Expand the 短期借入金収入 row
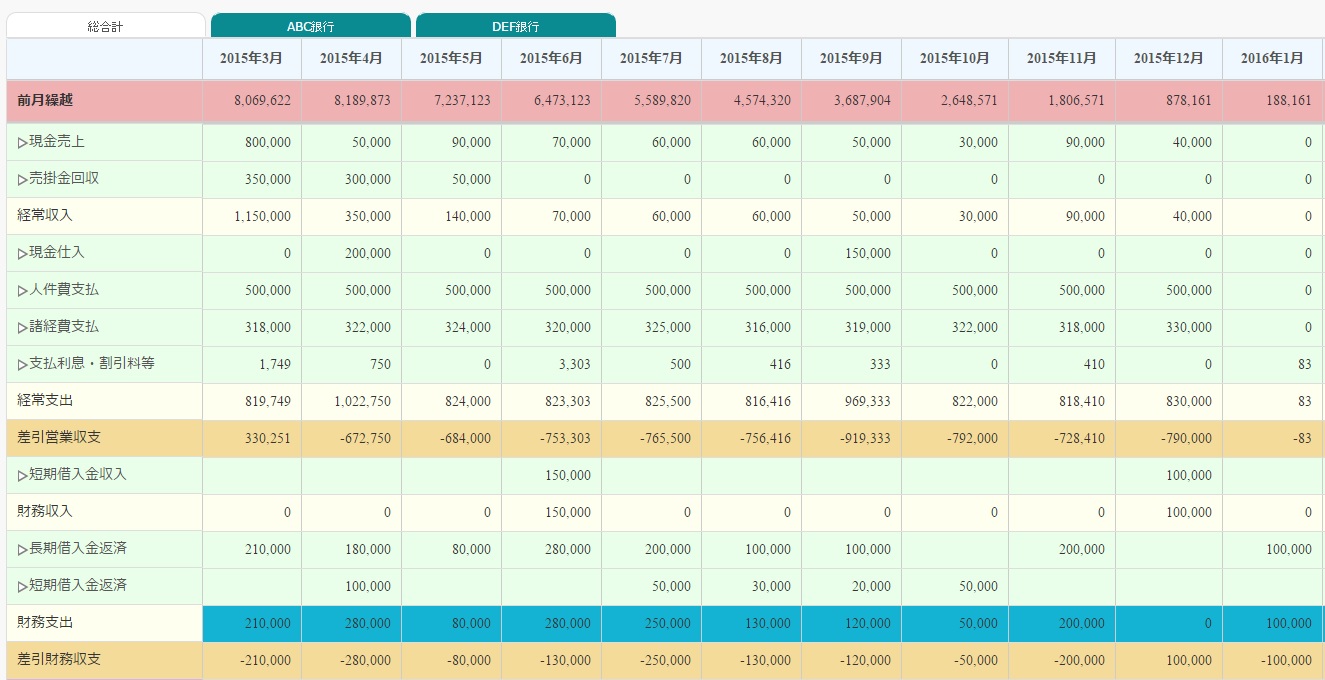 coord(23,475)
